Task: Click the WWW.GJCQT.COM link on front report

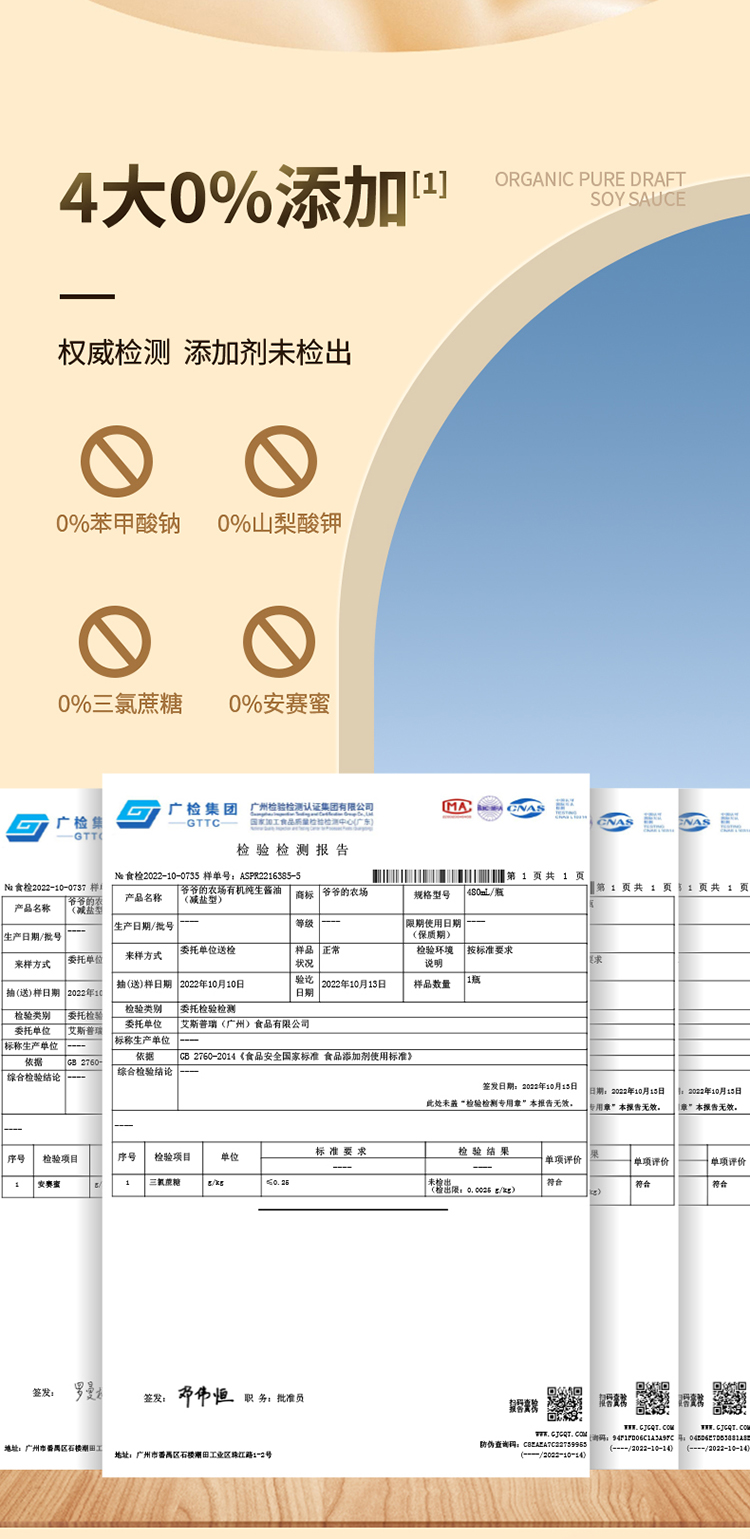Action: point(563,1433)
